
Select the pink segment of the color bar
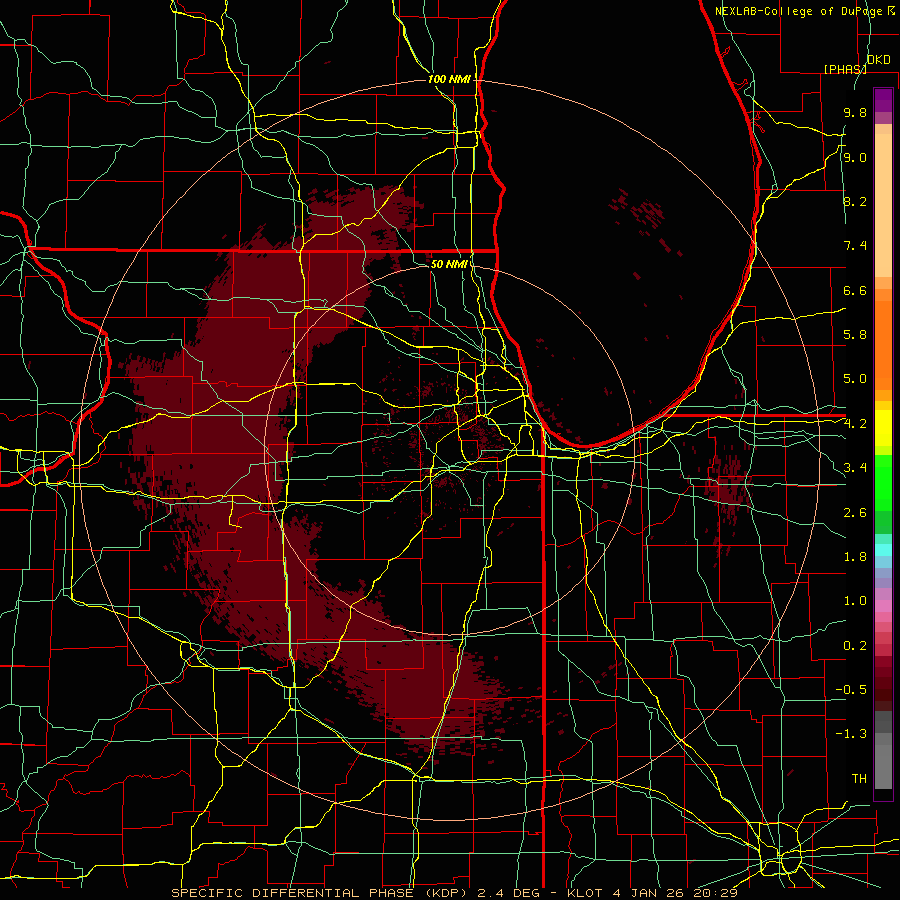point(883,606)
